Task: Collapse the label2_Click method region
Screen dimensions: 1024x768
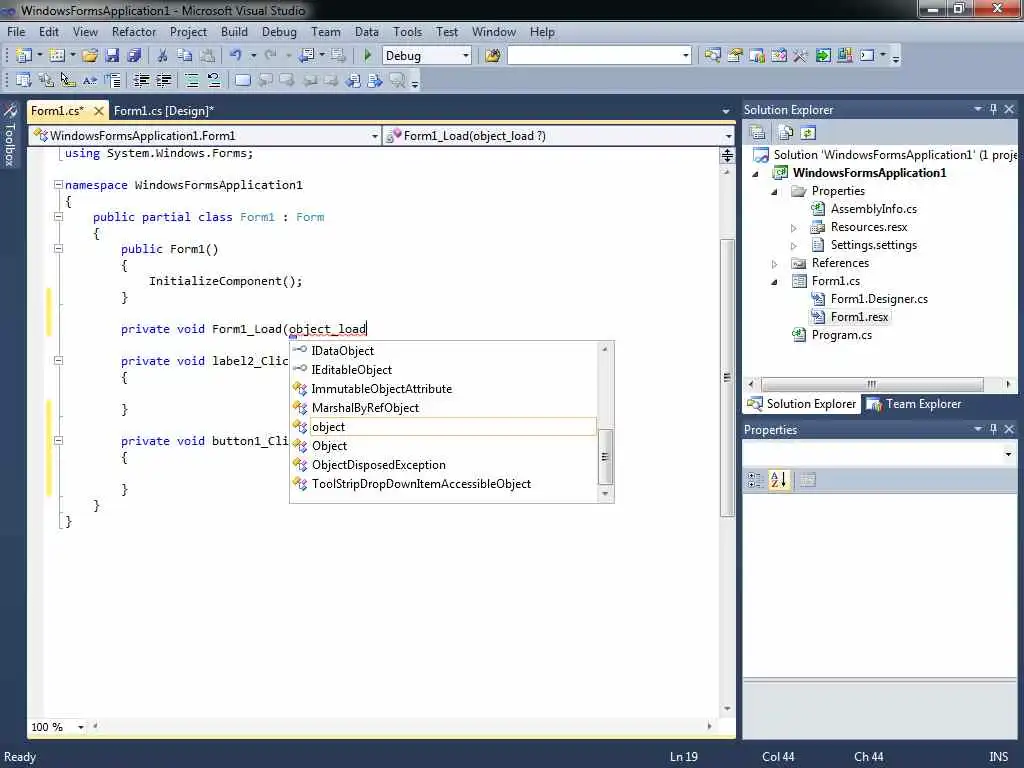Action: (58, 360)
